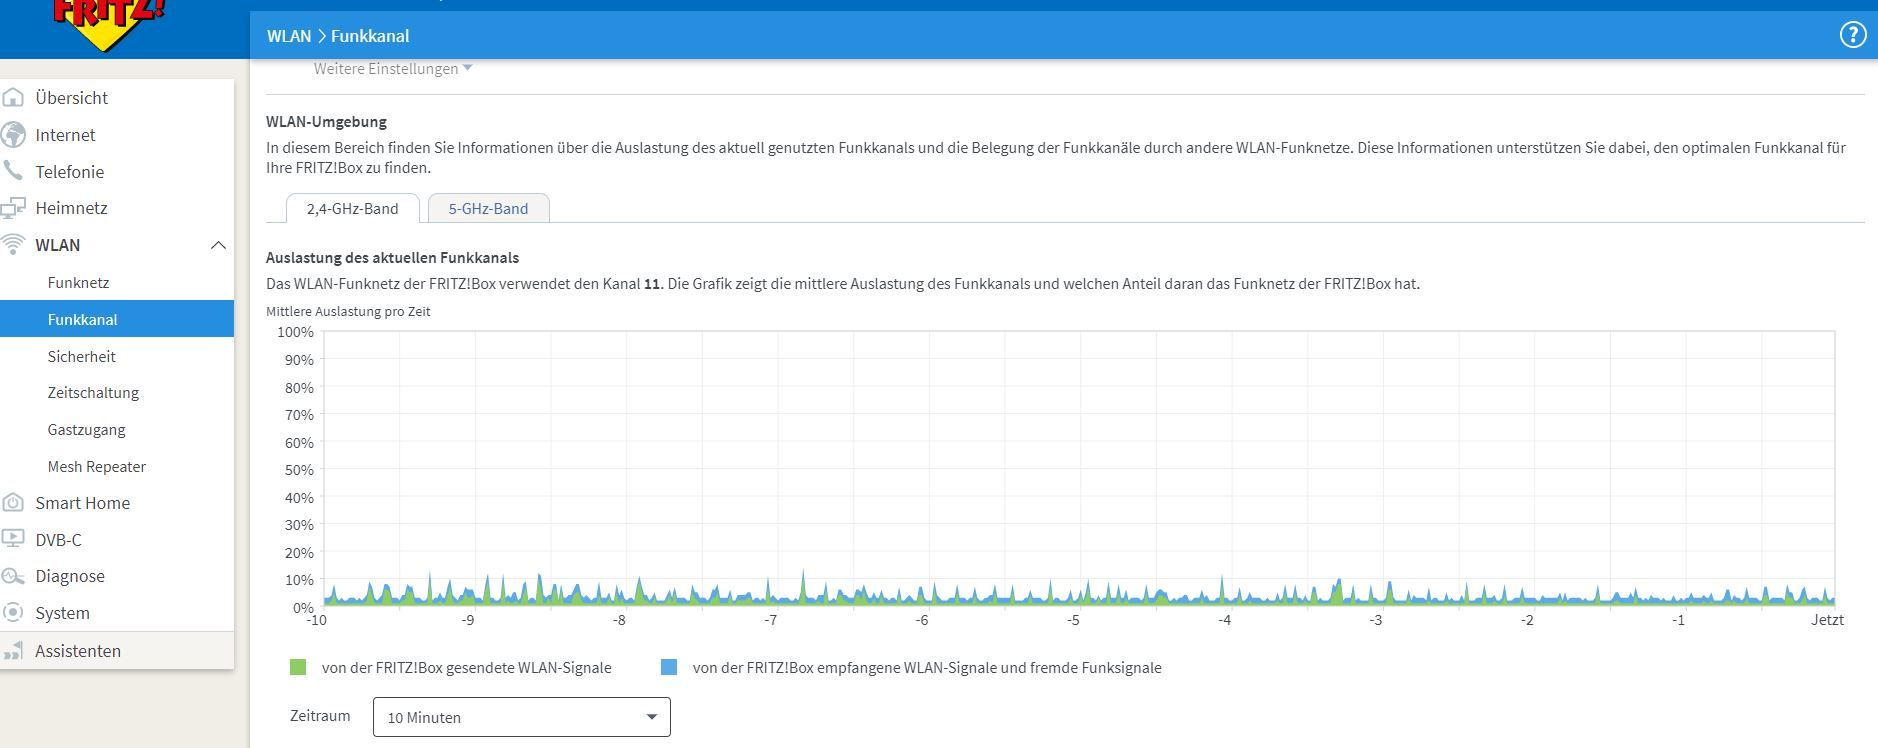Click the Assistenten icon
Image resolution: width=1878 pixels, height=748 pixels.
13,651
